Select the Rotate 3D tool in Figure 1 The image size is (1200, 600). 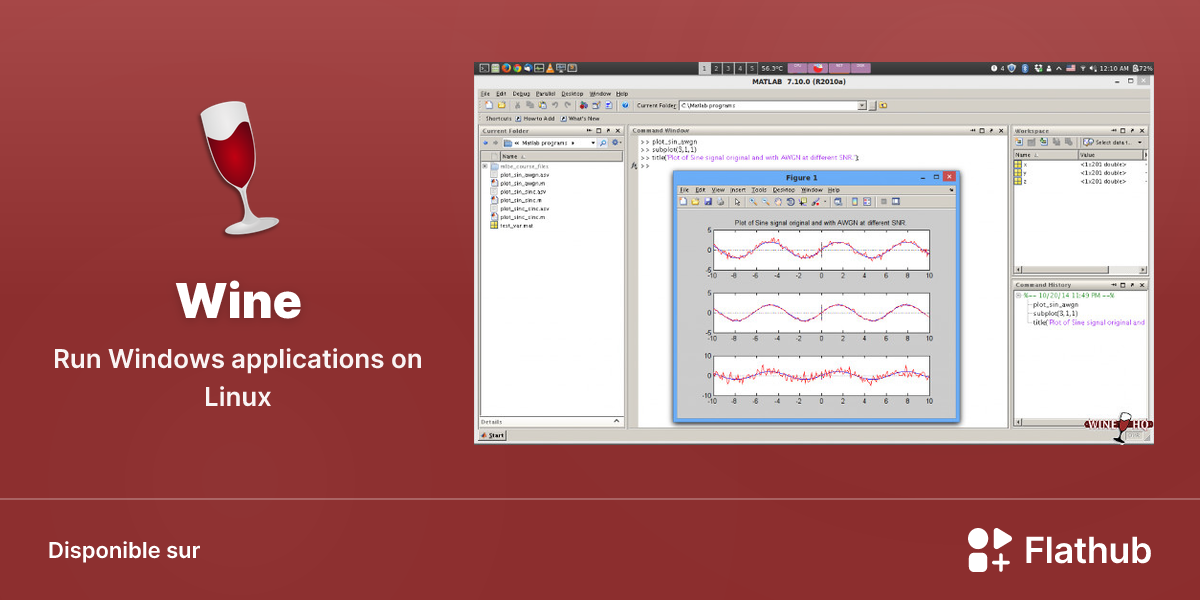[790, 201]
